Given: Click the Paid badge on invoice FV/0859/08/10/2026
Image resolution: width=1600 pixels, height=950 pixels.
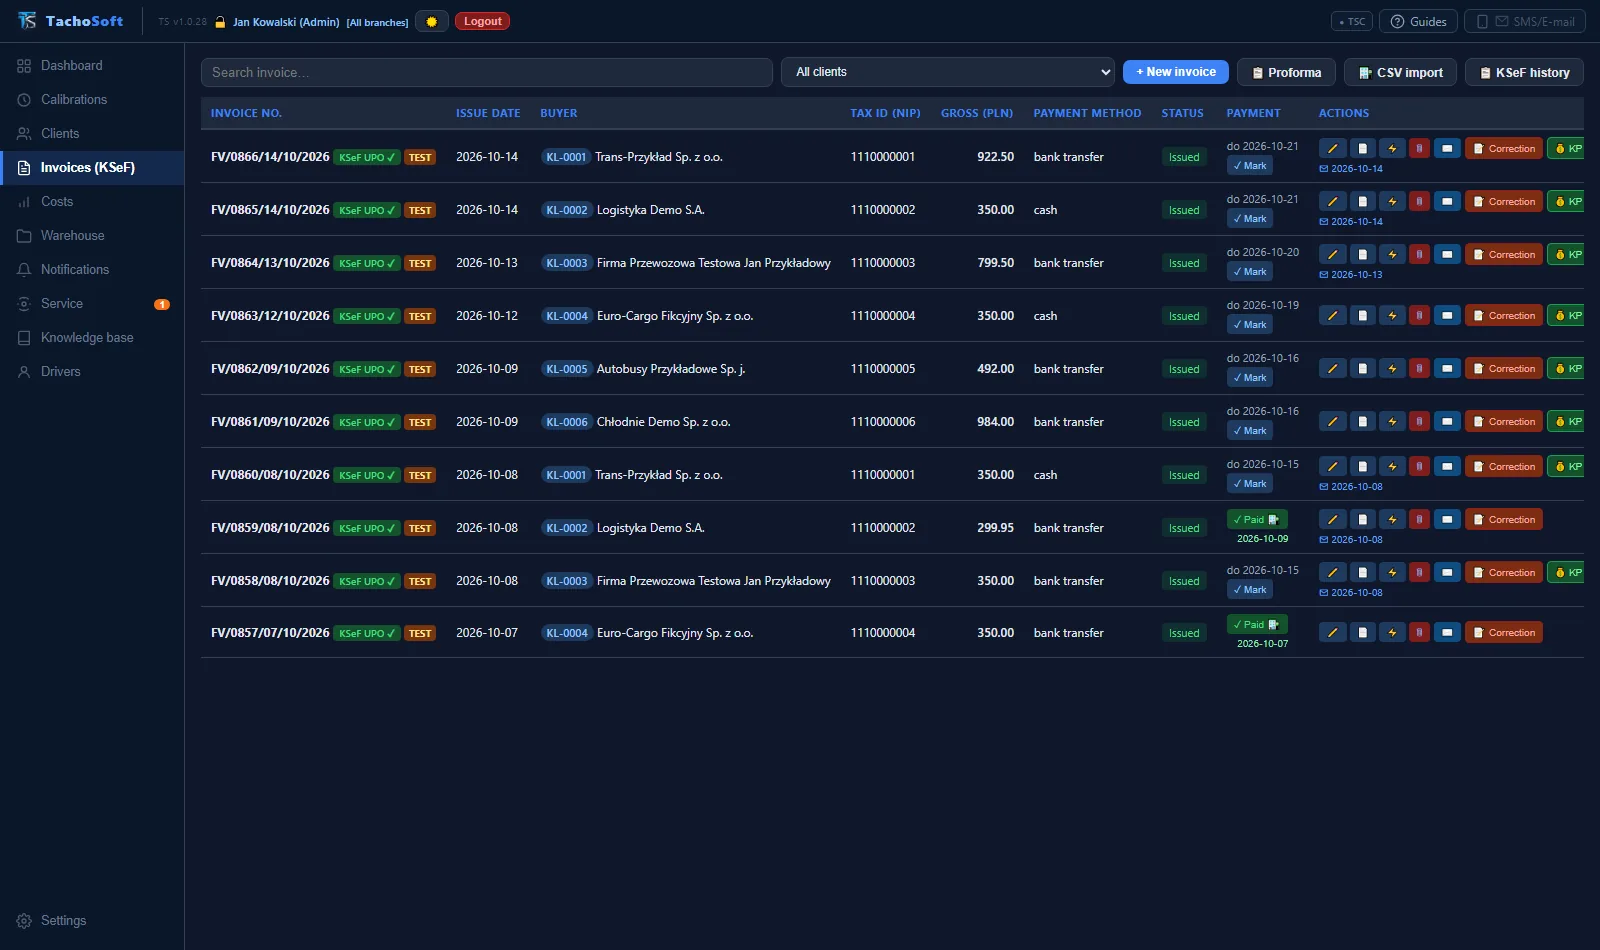Looking at the screenshot, I should click(1257, 520).
